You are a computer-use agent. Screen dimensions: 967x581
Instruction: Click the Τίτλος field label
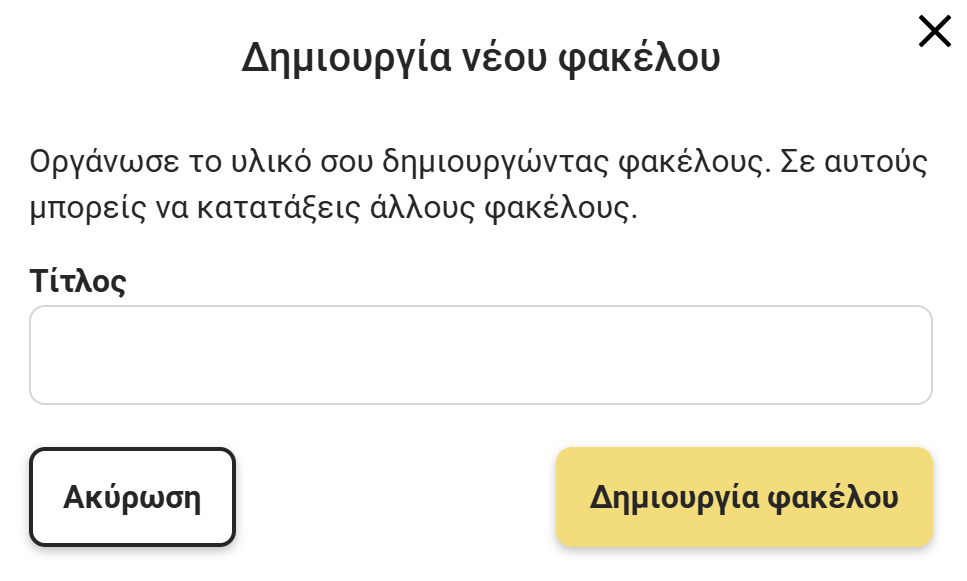click(x=78, y=280)
